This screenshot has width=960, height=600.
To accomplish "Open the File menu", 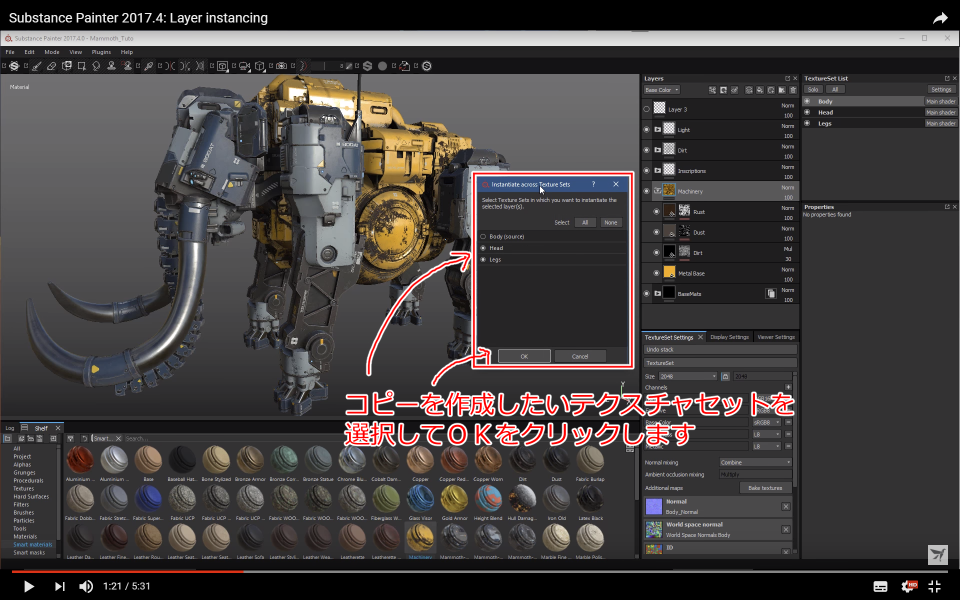I will (10, 52).
